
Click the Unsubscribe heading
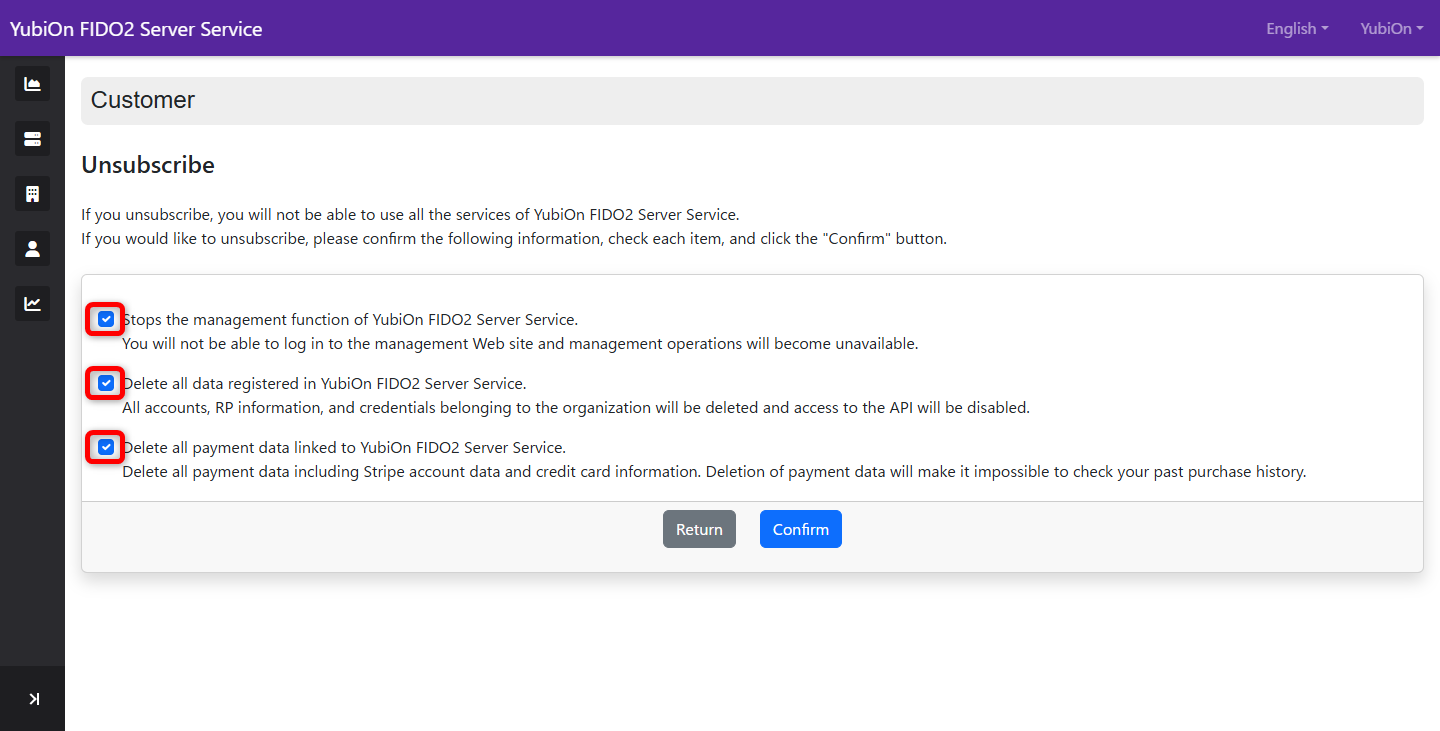[x=148, y=165]
